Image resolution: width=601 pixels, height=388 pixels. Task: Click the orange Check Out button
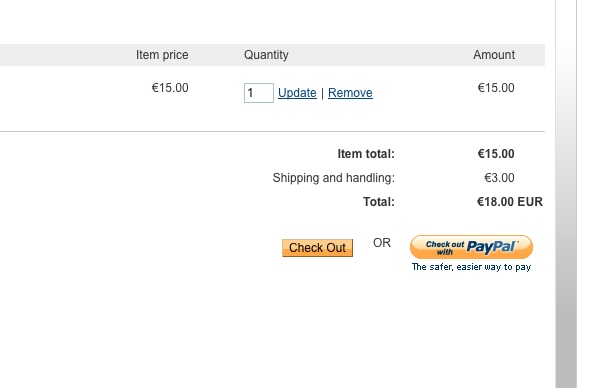(317, 248)
